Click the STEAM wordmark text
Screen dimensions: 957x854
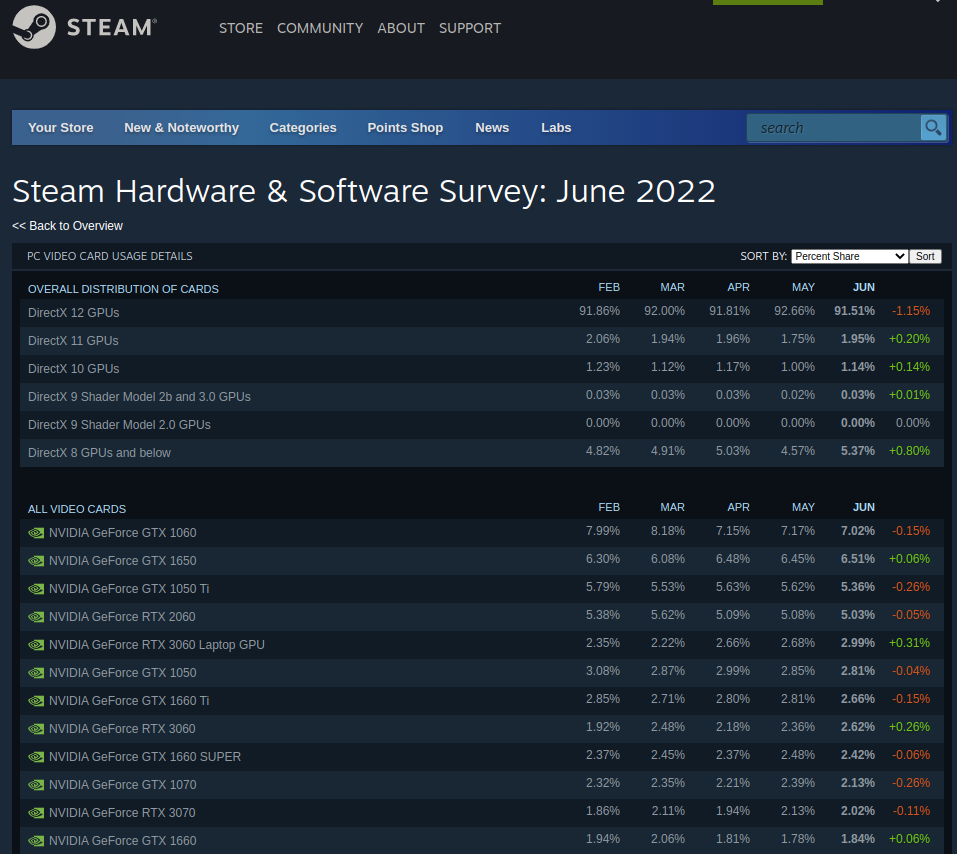[112, 27]
